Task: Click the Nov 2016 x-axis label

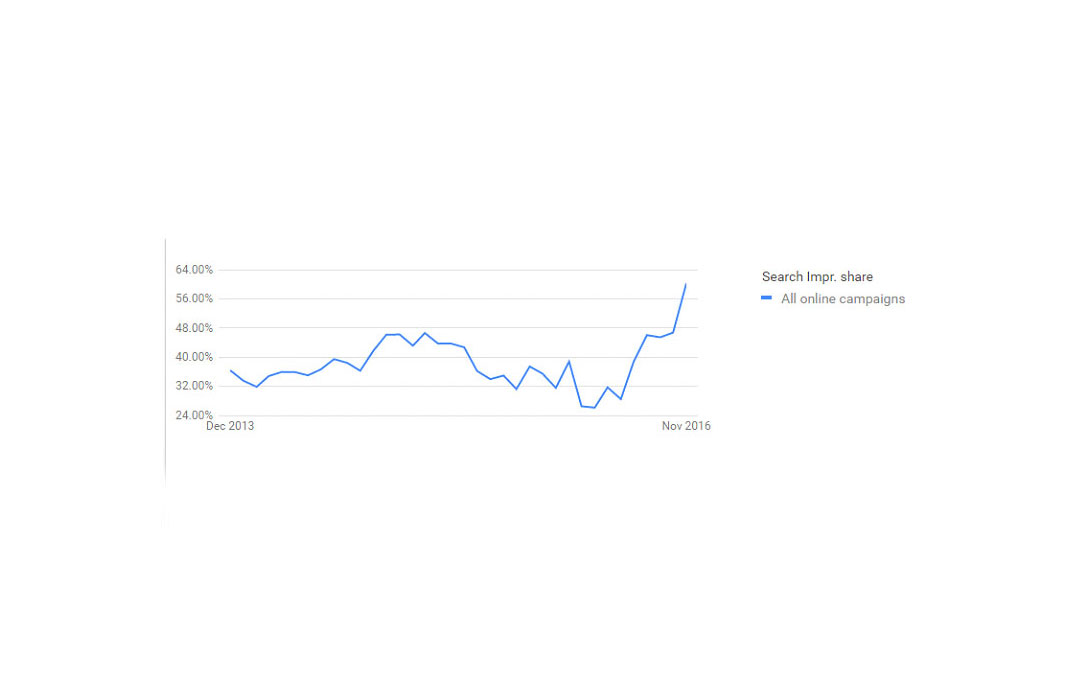Action: tap(686, 426)
